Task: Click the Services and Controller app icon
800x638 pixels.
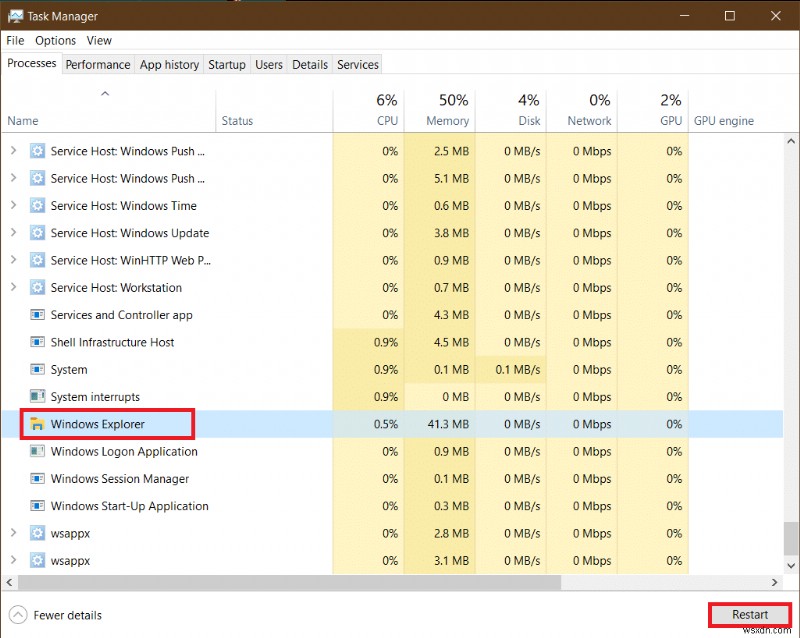Action: tap(36, 315)
